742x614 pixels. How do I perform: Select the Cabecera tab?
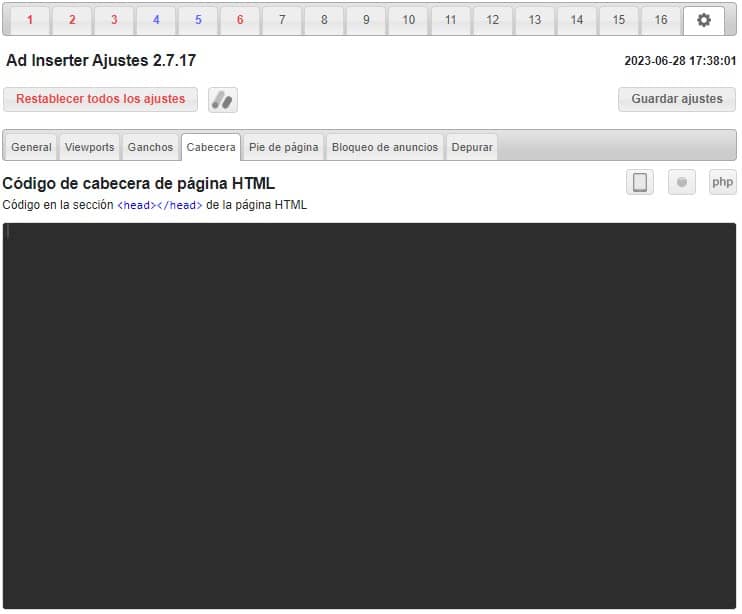(211, 148)
